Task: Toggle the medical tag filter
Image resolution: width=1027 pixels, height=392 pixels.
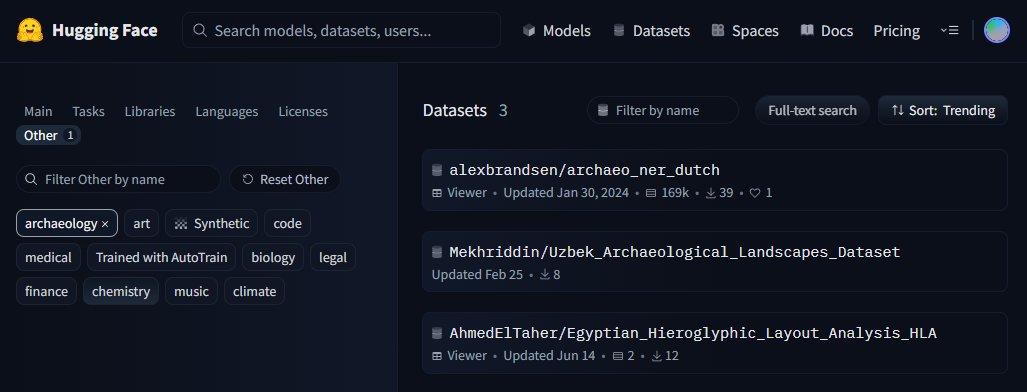Action: click(48, 258)
